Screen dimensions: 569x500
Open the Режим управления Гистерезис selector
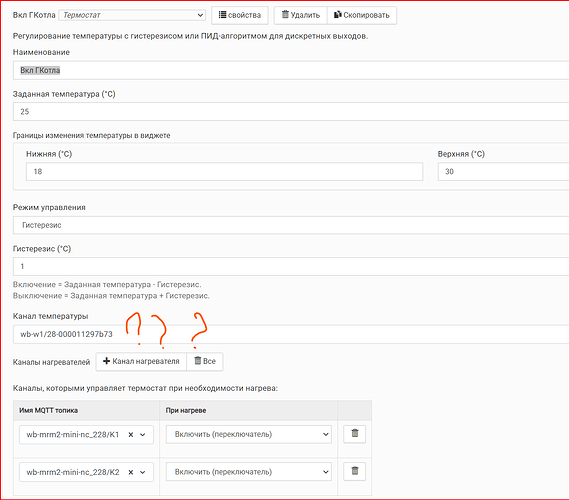pos(291,225)
